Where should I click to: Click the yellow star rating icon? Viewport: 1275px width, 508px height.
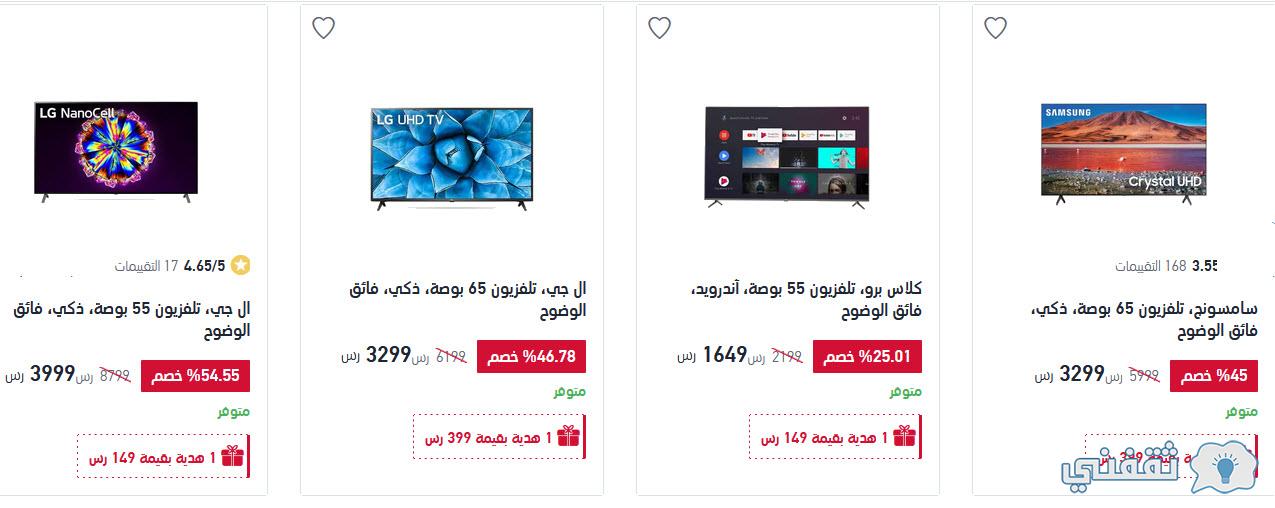[x=240, y=266]
